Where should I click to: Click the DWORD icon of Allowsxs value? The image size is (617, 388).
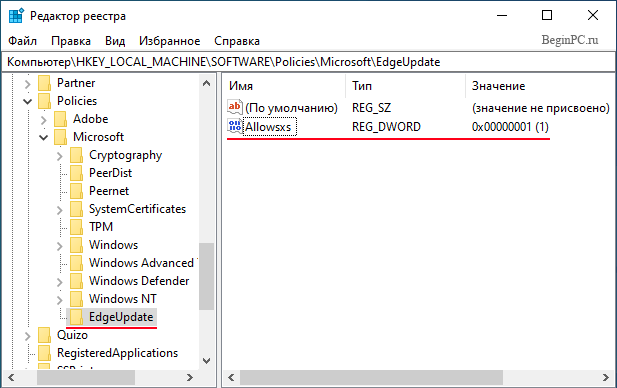click(235, 126)
